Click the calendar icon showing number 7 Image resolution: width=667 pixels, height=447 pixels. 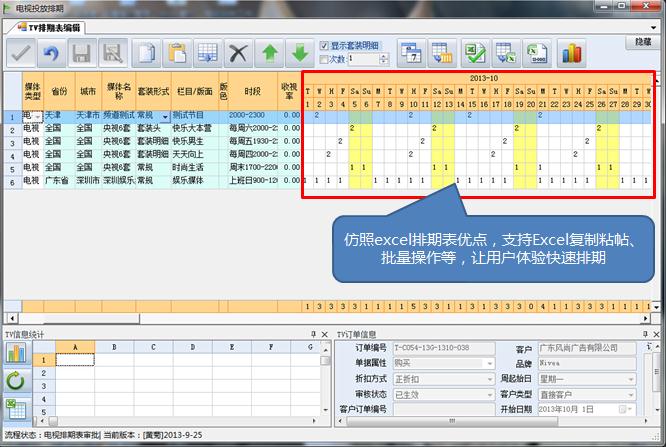pyautogui.click(x=411, y=53)
